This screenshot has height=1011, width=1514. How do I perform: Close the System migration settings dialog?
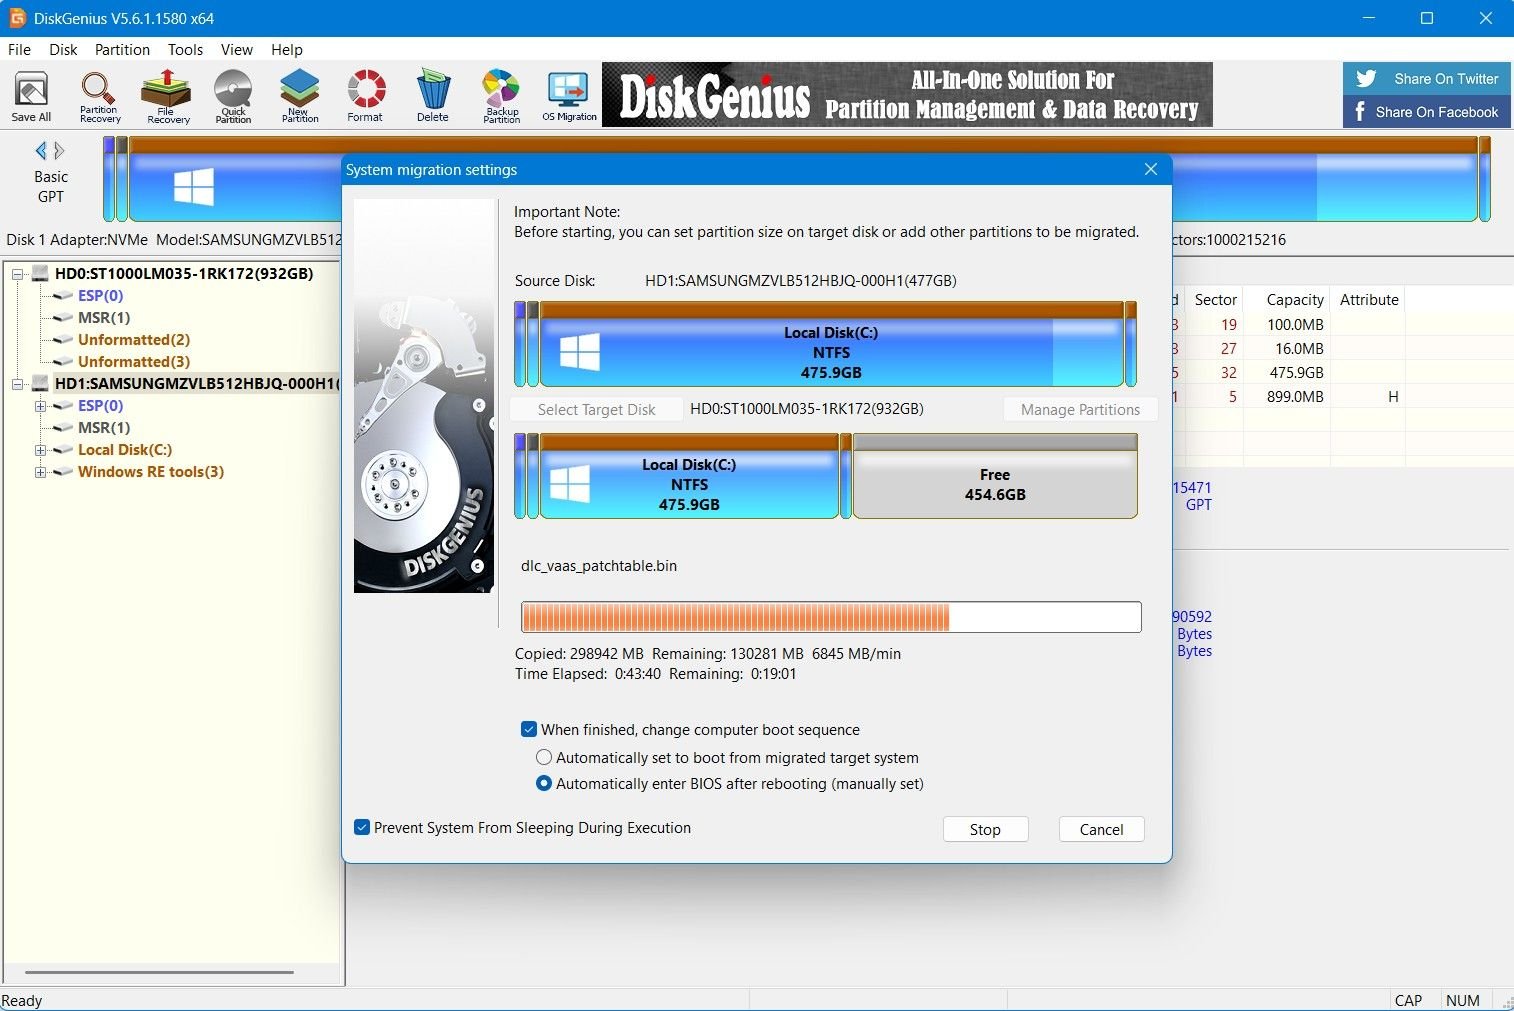pyautogui.click(x=1151, y=169)
